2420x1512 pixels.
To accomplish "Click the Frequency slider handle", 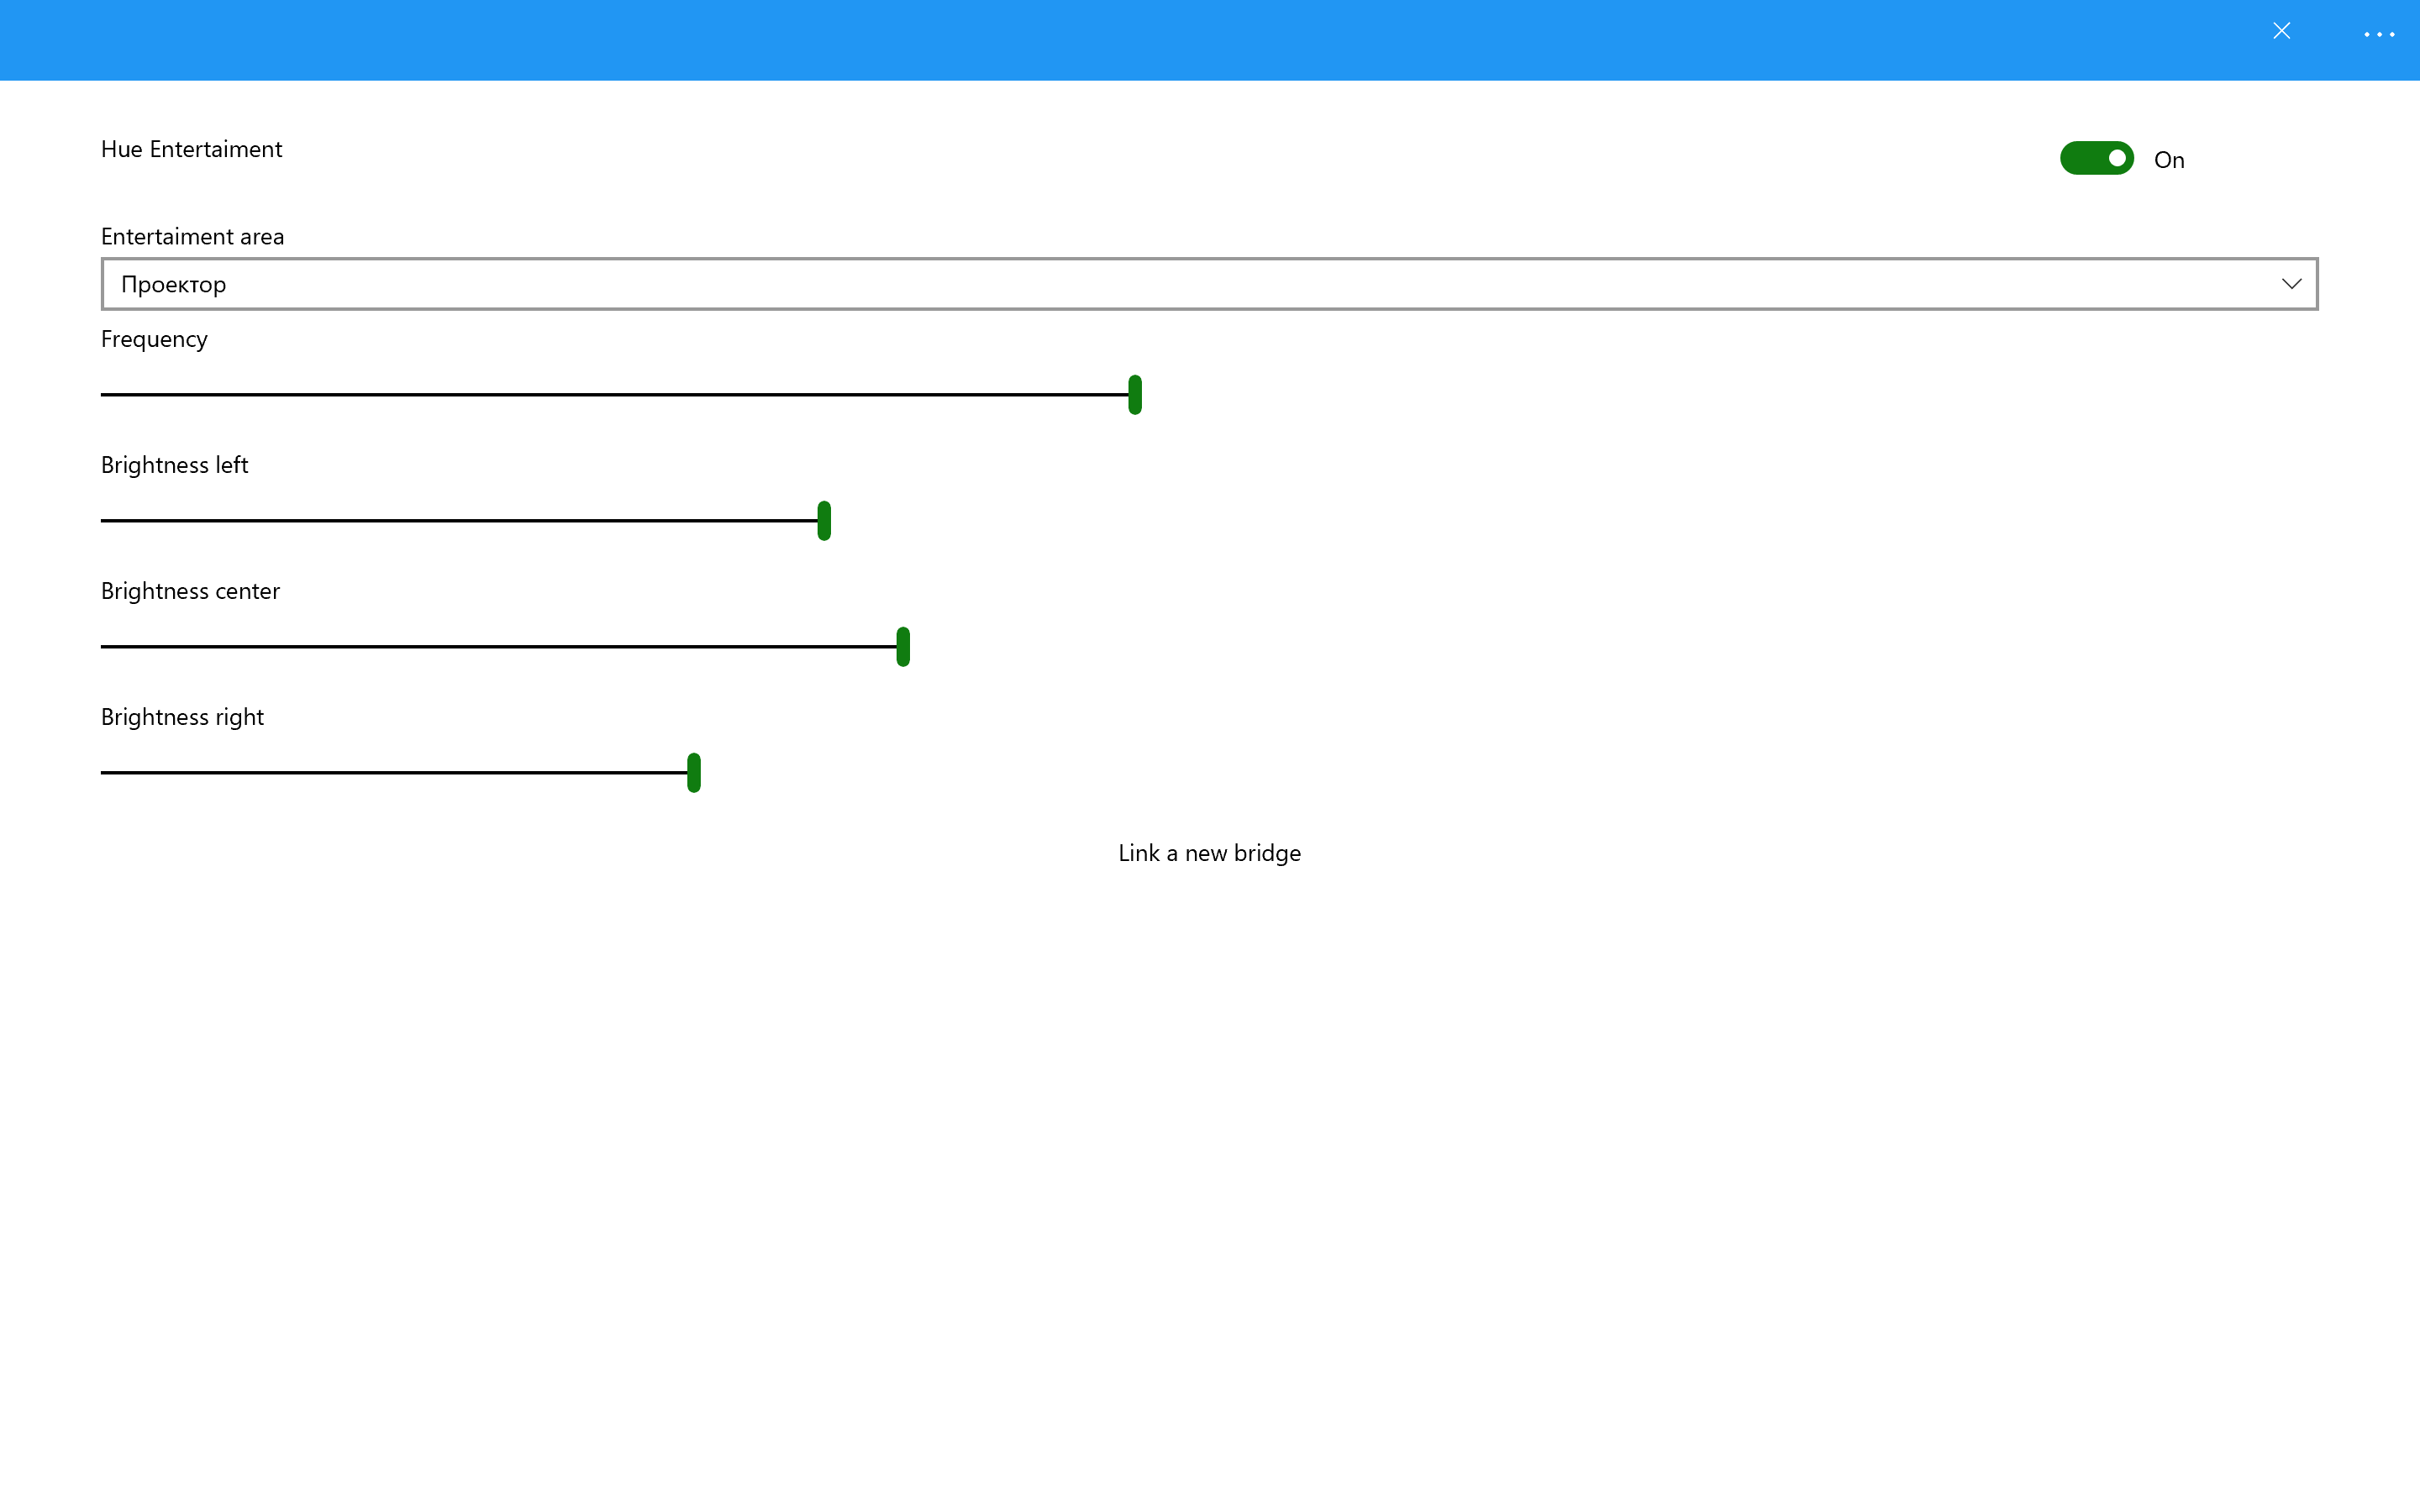I will (1134, 395).
